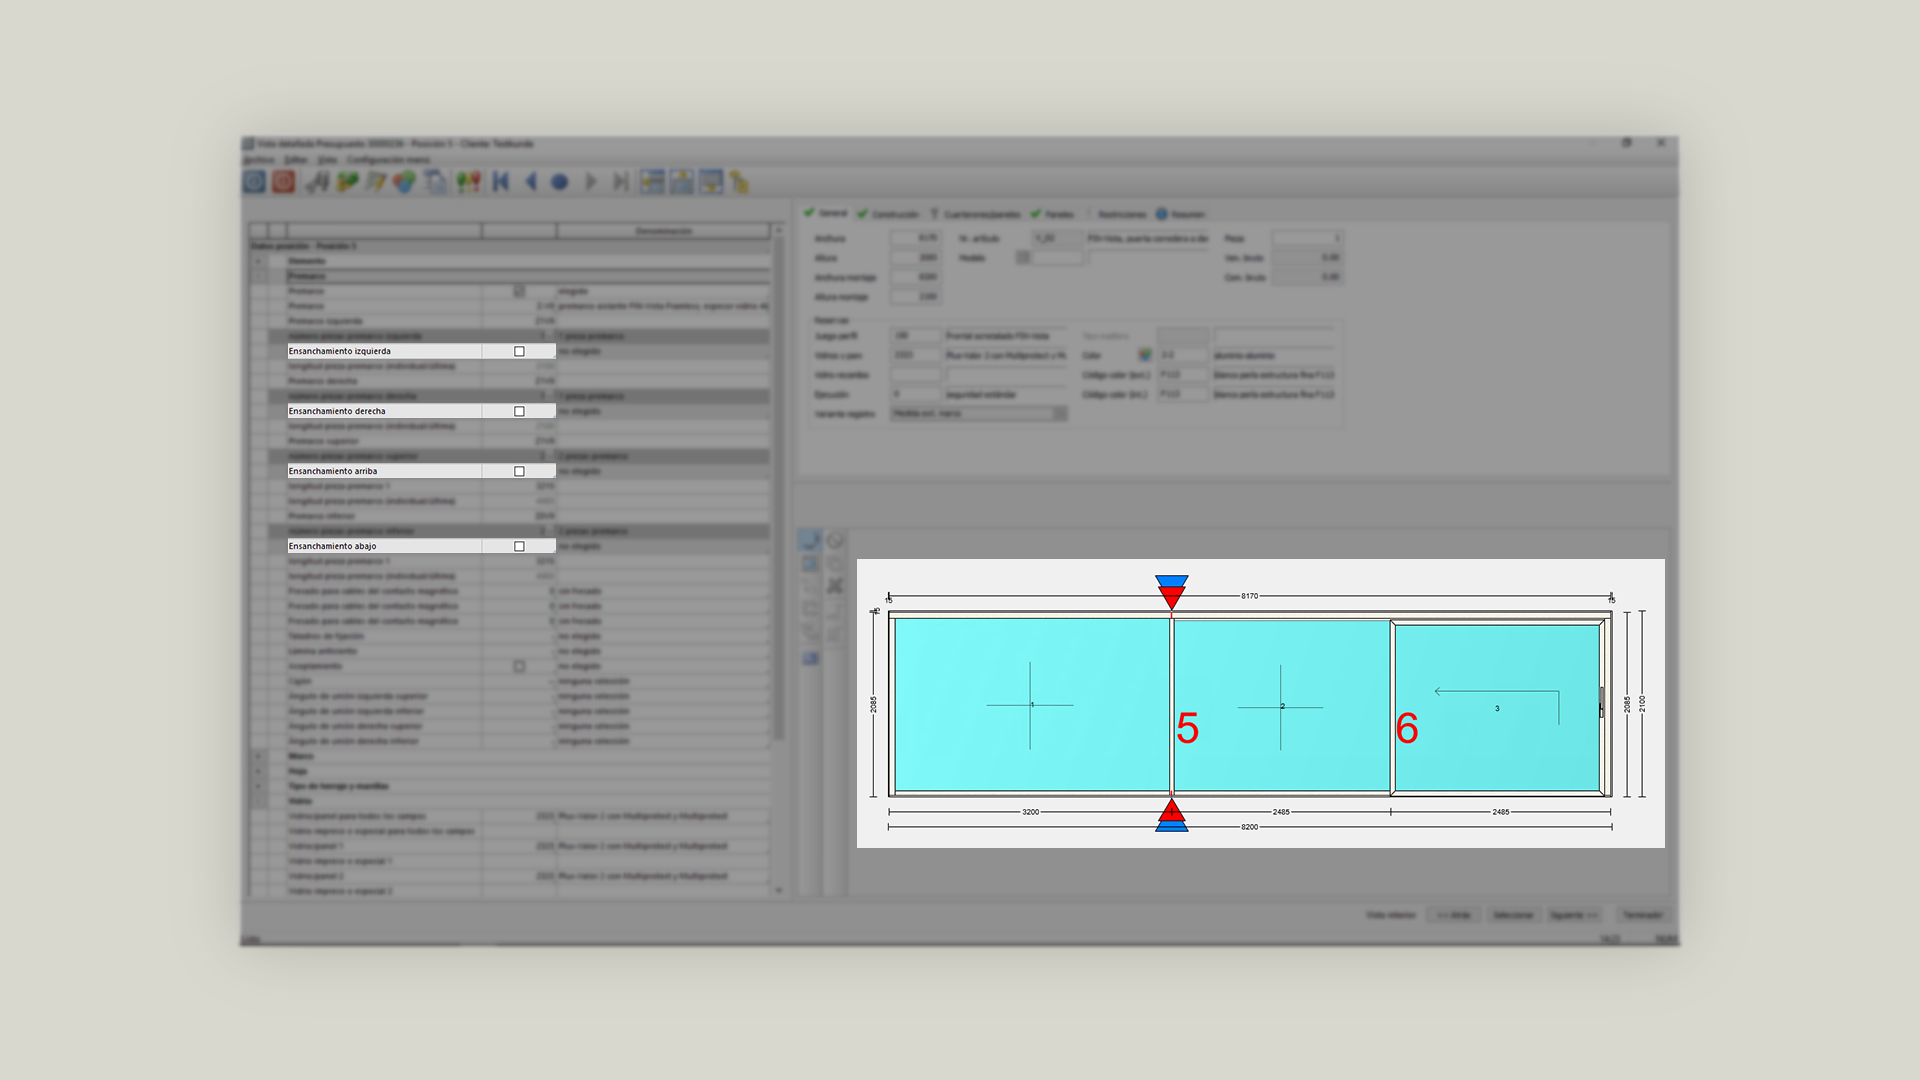Screen dimensions: 1920x1080
Task: Switch to the Resumen tab
Action: pos(1181,214)
